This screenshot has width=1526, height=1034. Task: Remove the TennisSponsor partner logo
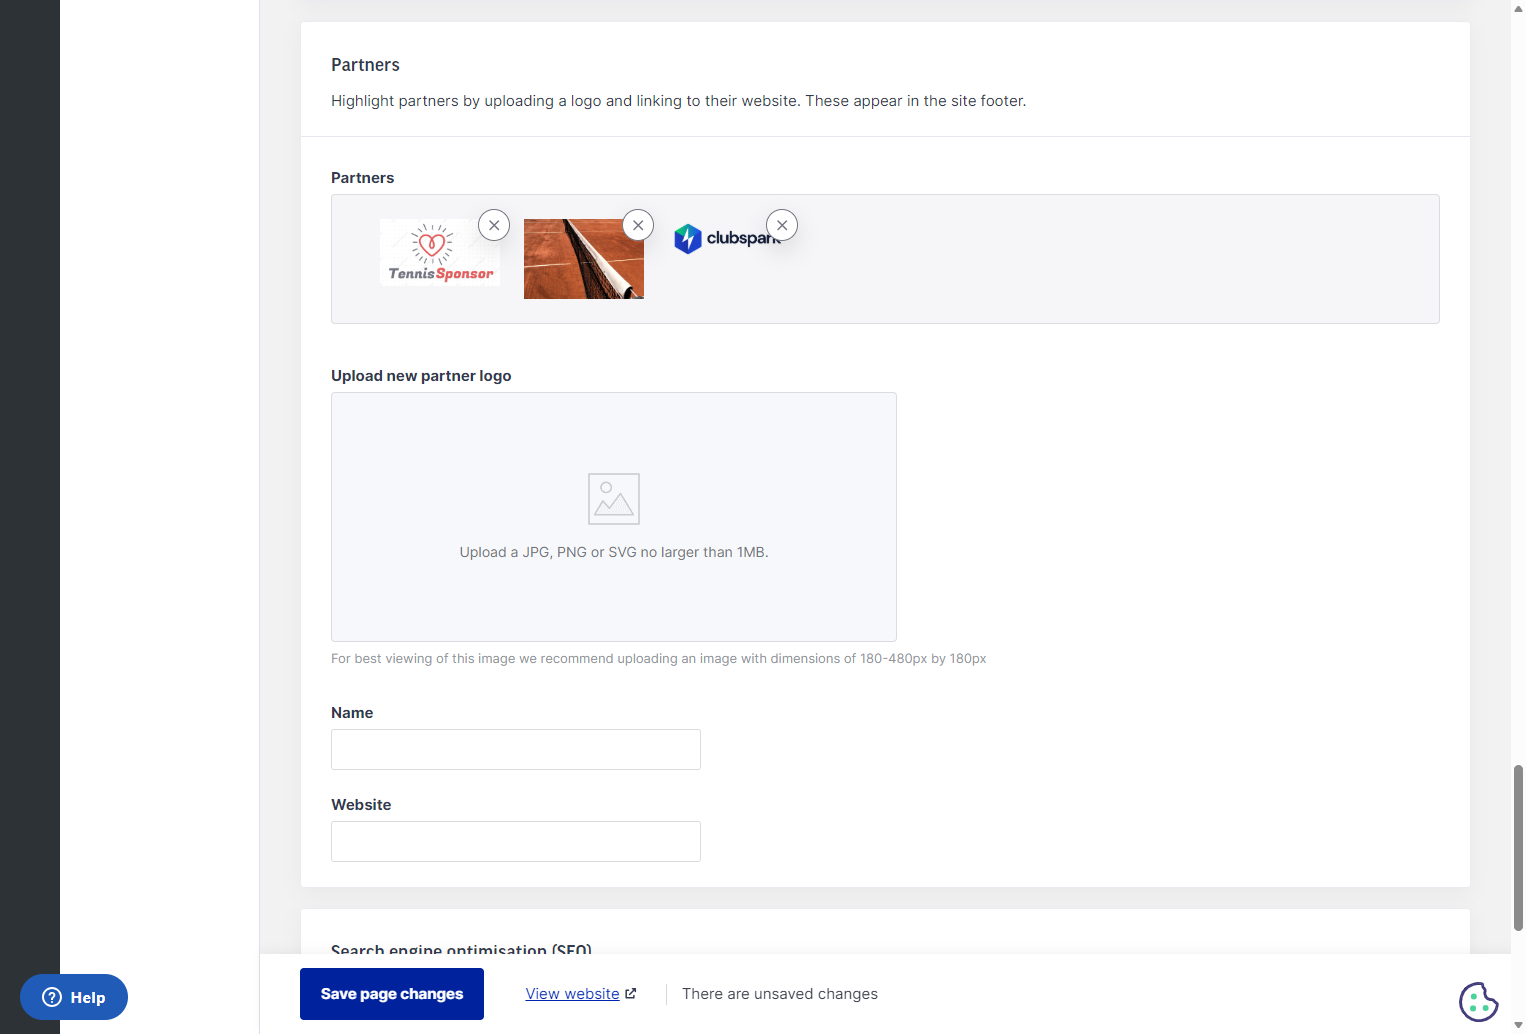[494, 225]
